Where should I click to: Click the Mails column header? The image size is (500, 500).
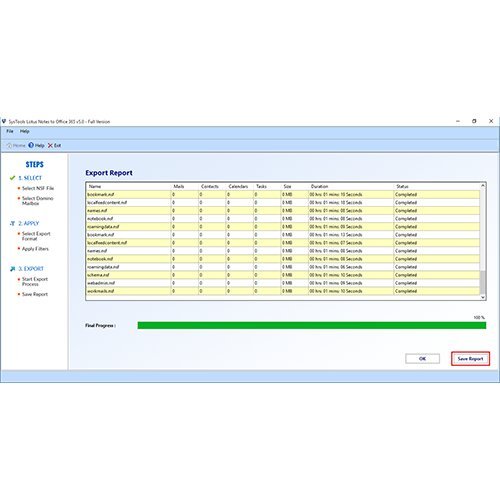pyautogui.click(x=185, y=186)
